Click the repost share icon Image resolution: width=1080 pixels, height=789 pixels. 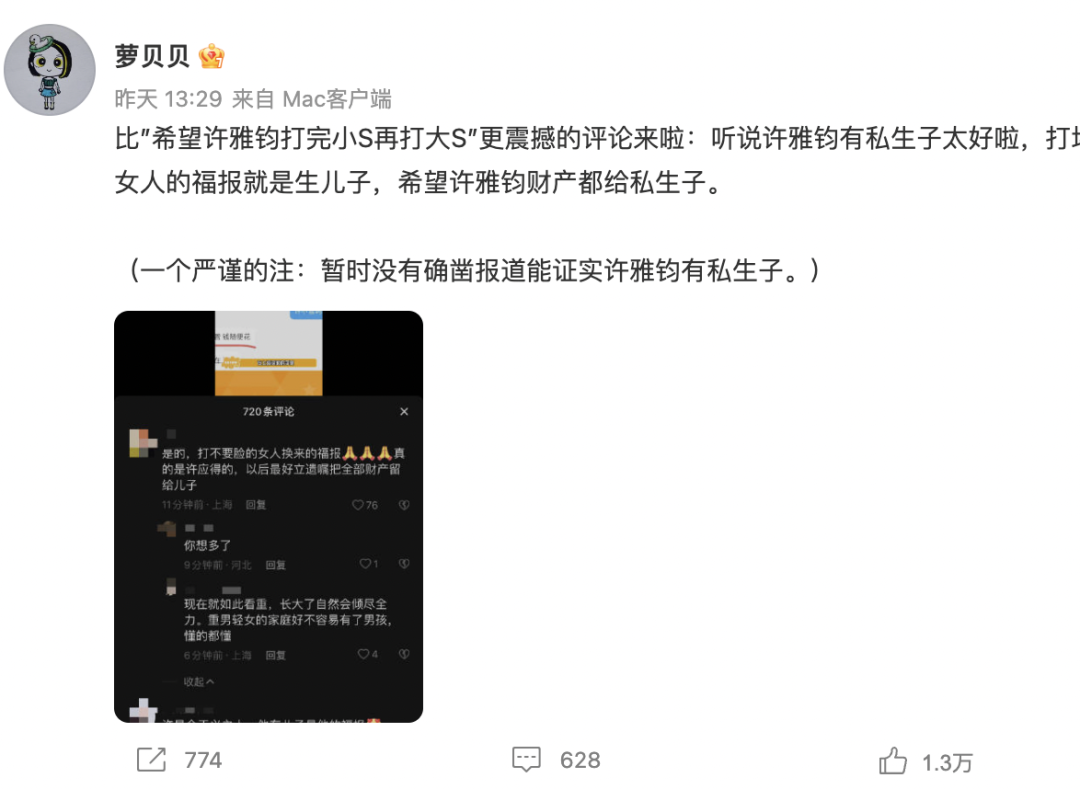(x=152, y=759)
